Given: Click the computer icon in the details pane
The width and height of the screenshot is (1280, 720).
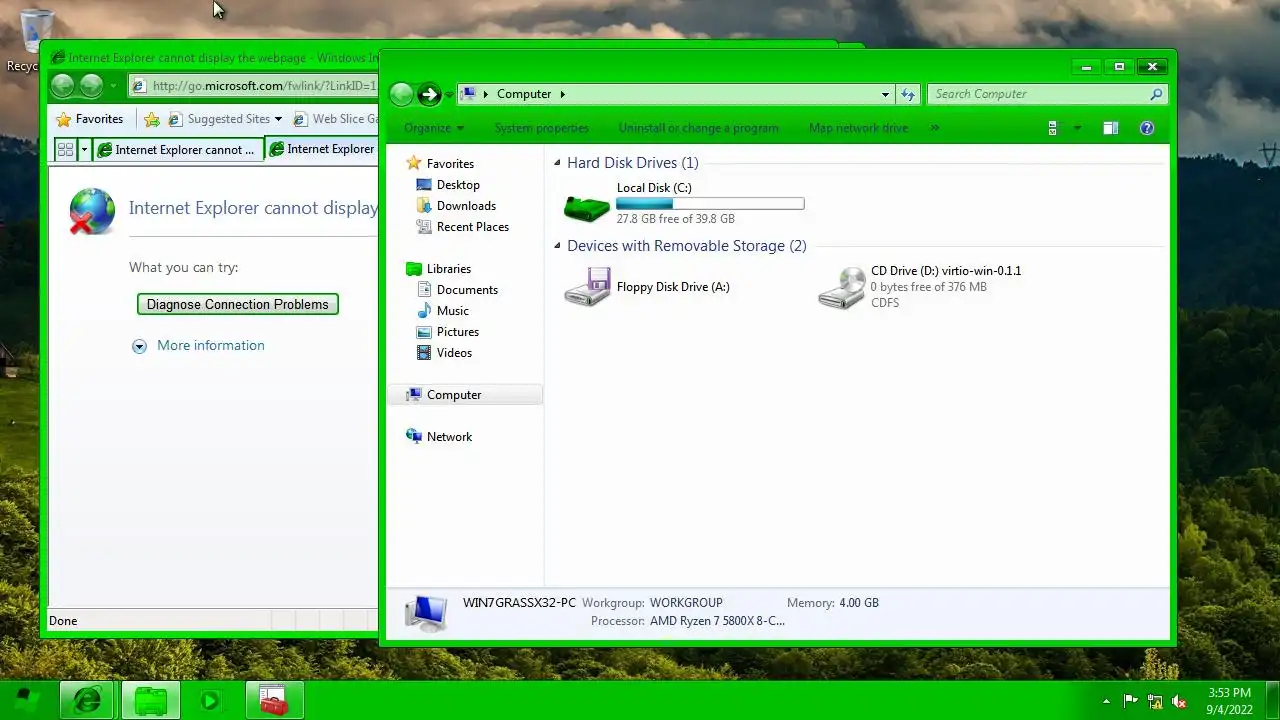Looking at the screenshot, I should click(425, 613).
